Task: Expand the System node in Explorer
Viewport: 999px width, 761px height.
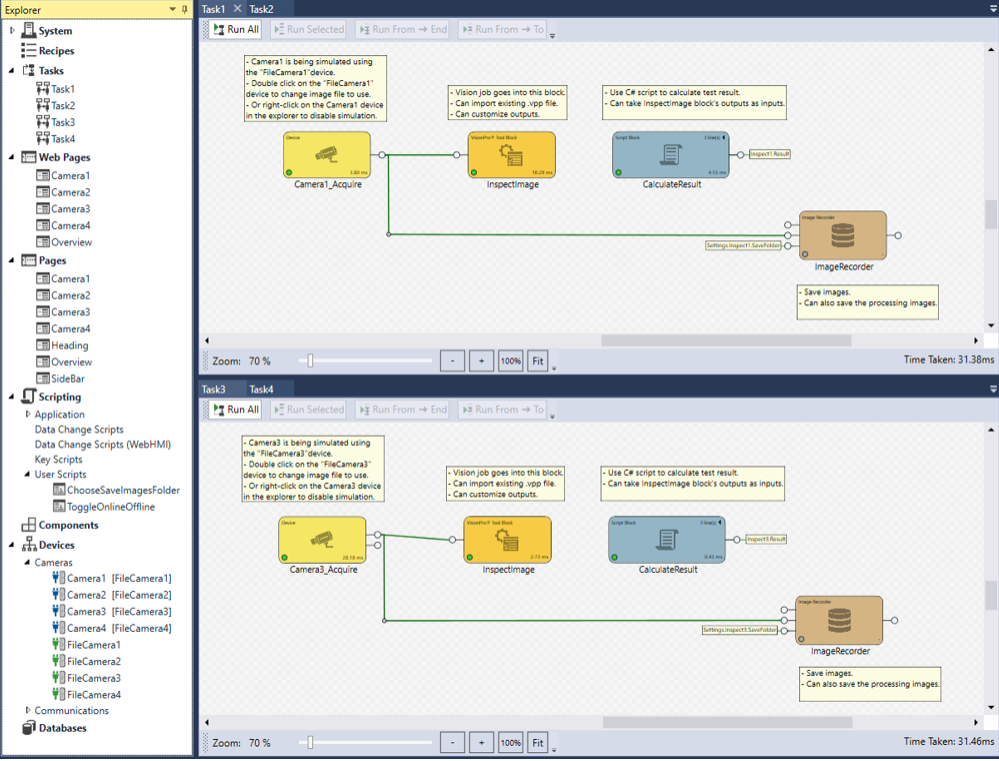Action: 13,31
